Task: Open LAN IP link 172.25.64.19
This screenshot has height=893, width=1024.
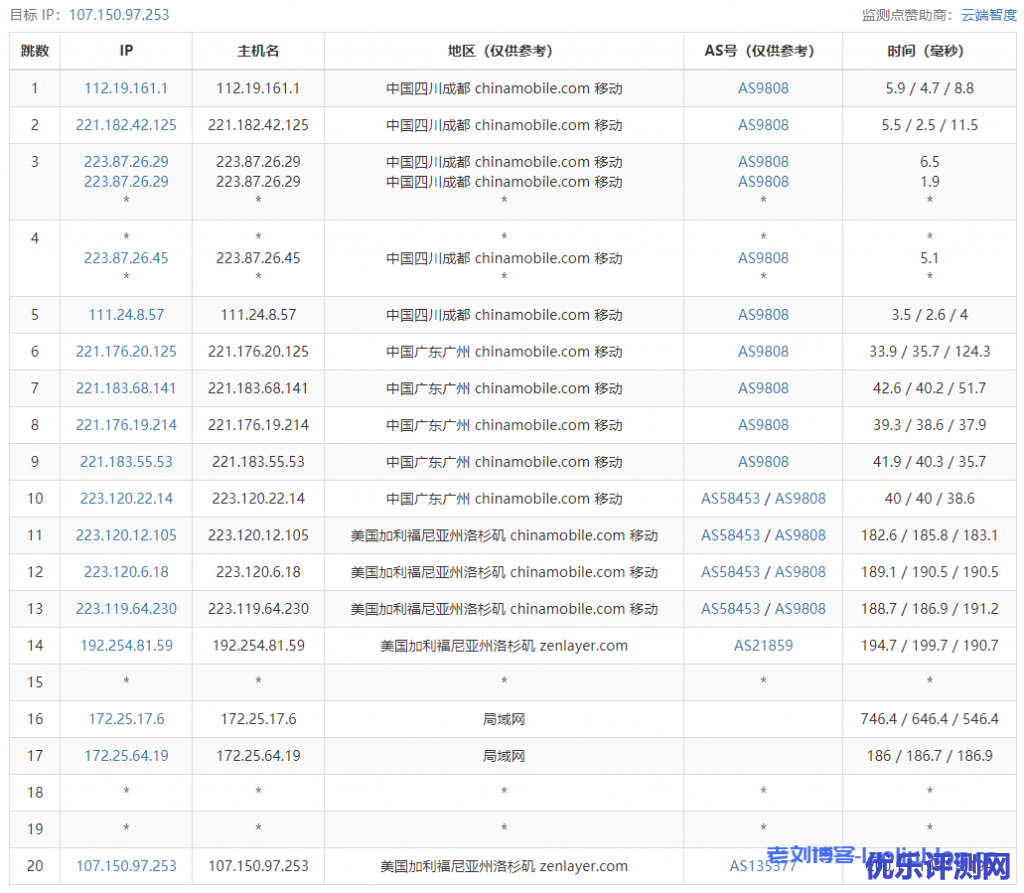Action: coord(126,756)
